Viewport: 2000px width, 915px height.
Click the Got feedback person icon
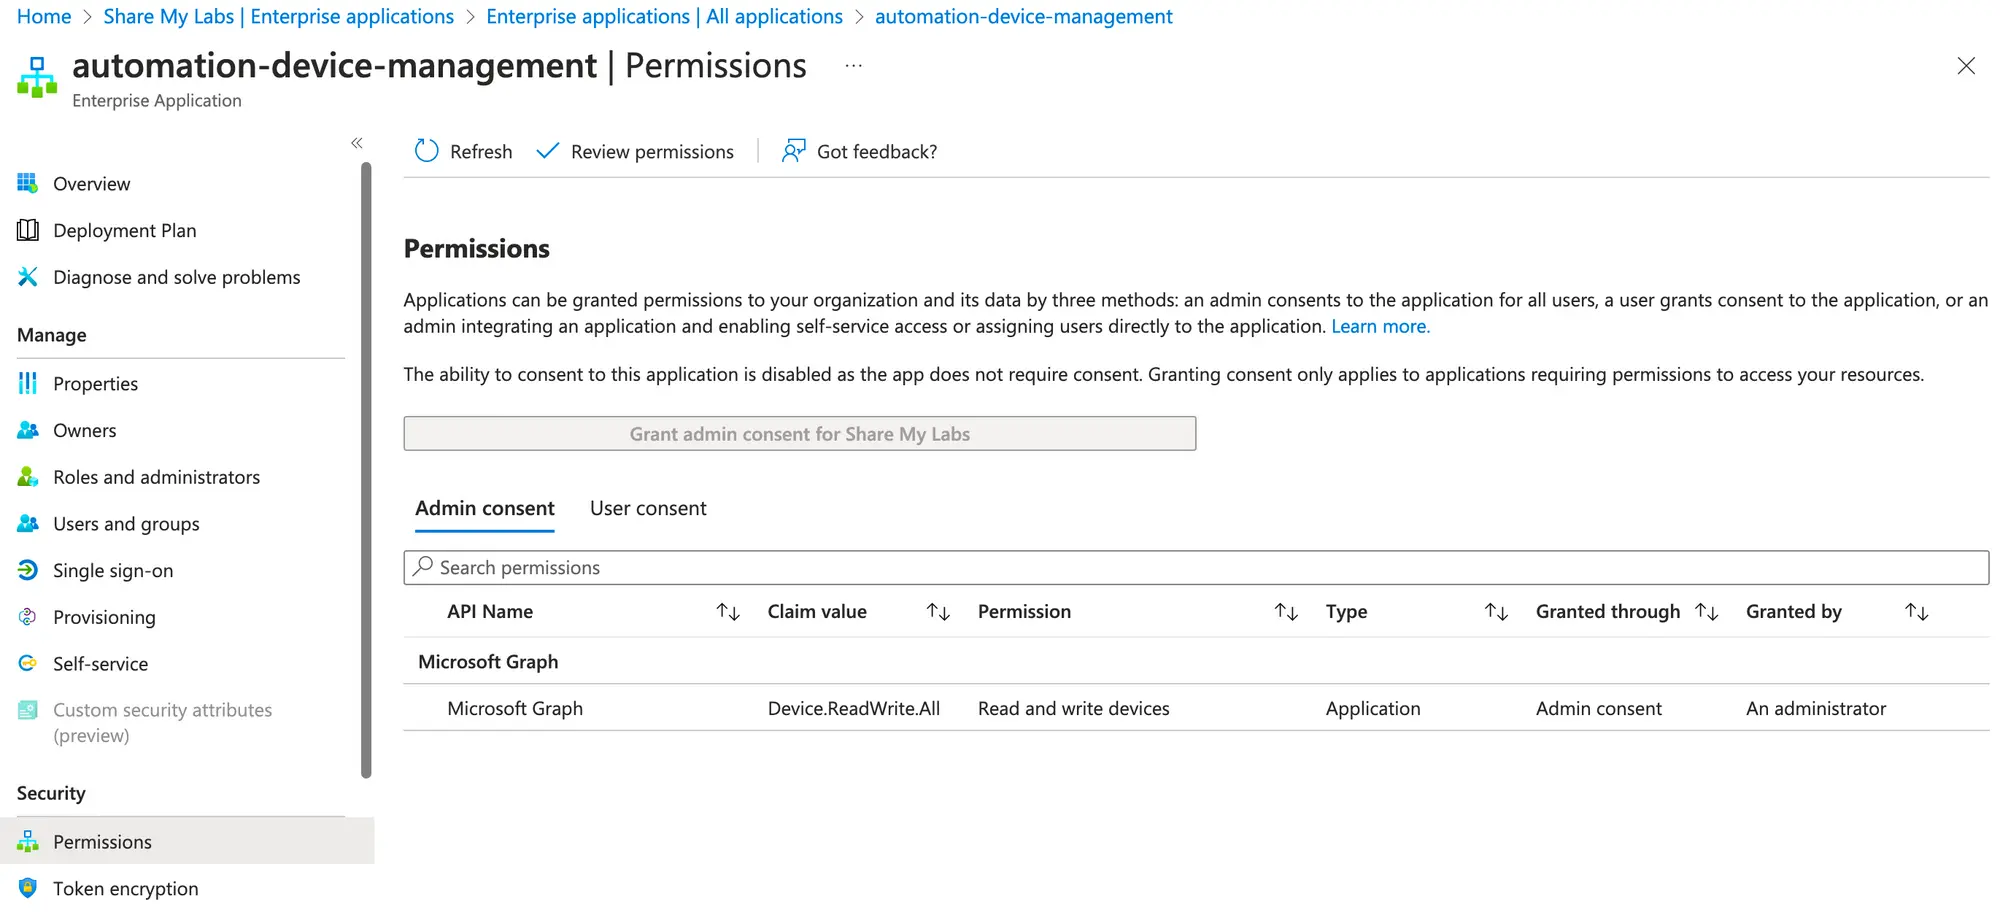(793, 151)
